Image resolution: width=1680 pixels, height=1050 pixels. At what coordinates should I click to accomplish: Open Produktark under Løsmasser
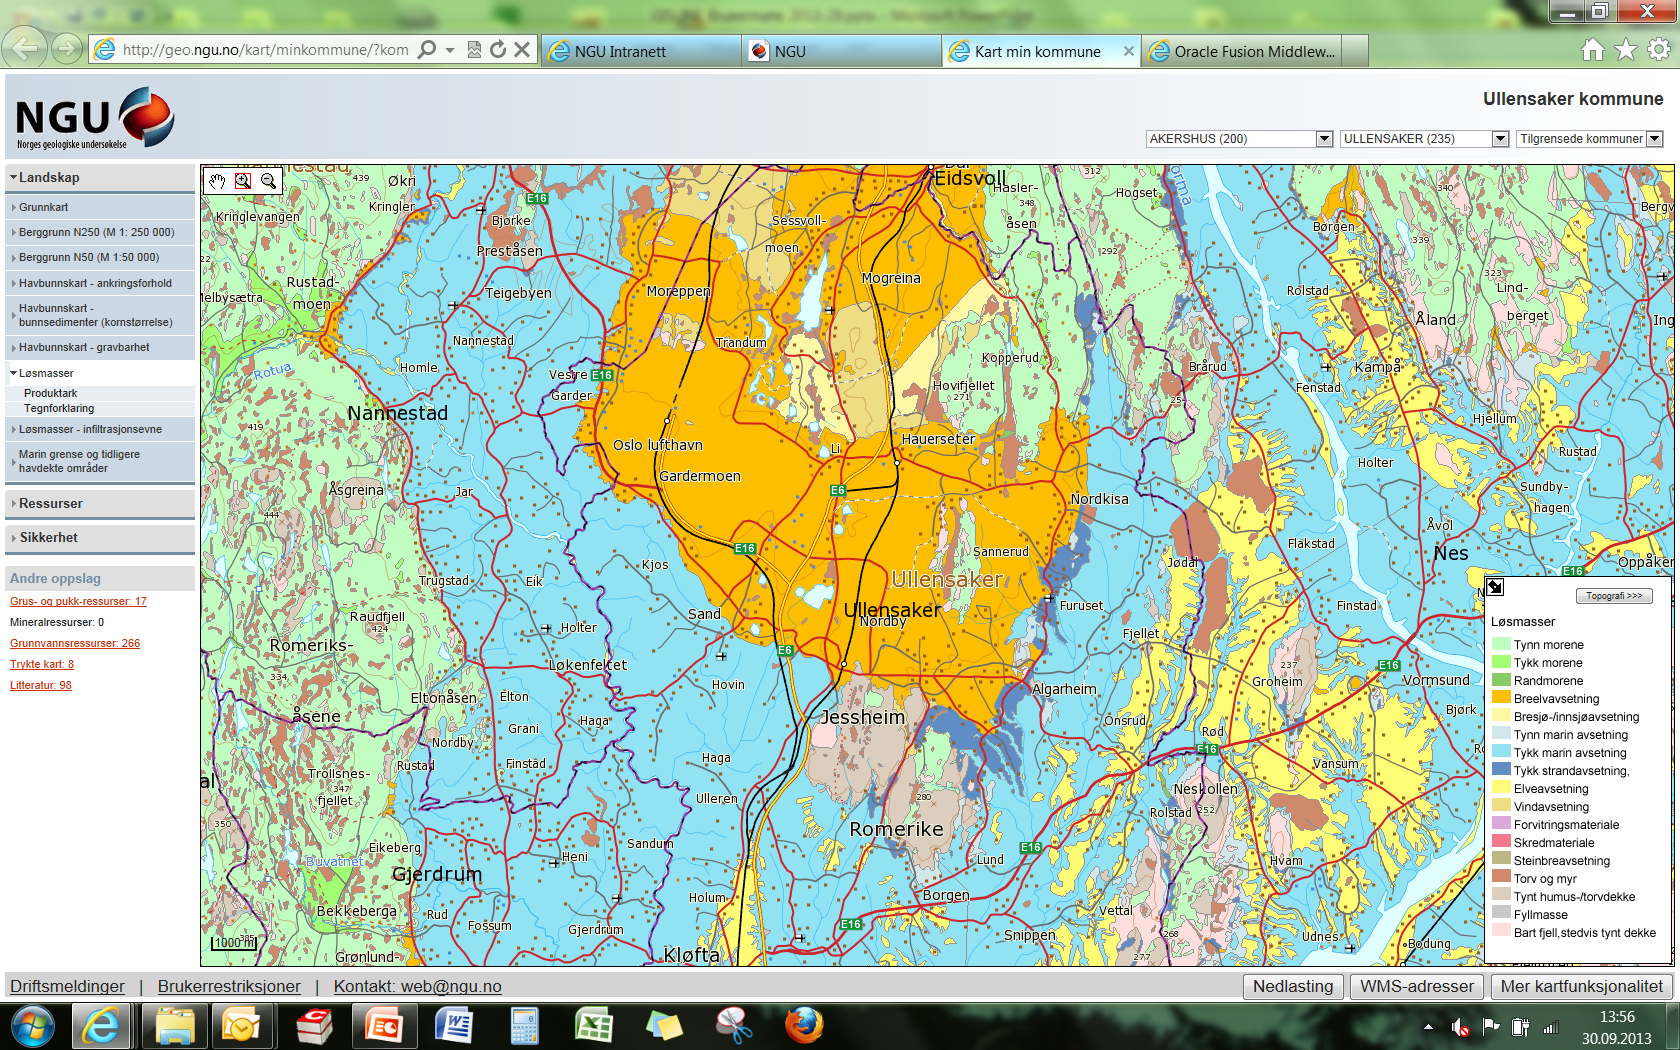[51, 394]
